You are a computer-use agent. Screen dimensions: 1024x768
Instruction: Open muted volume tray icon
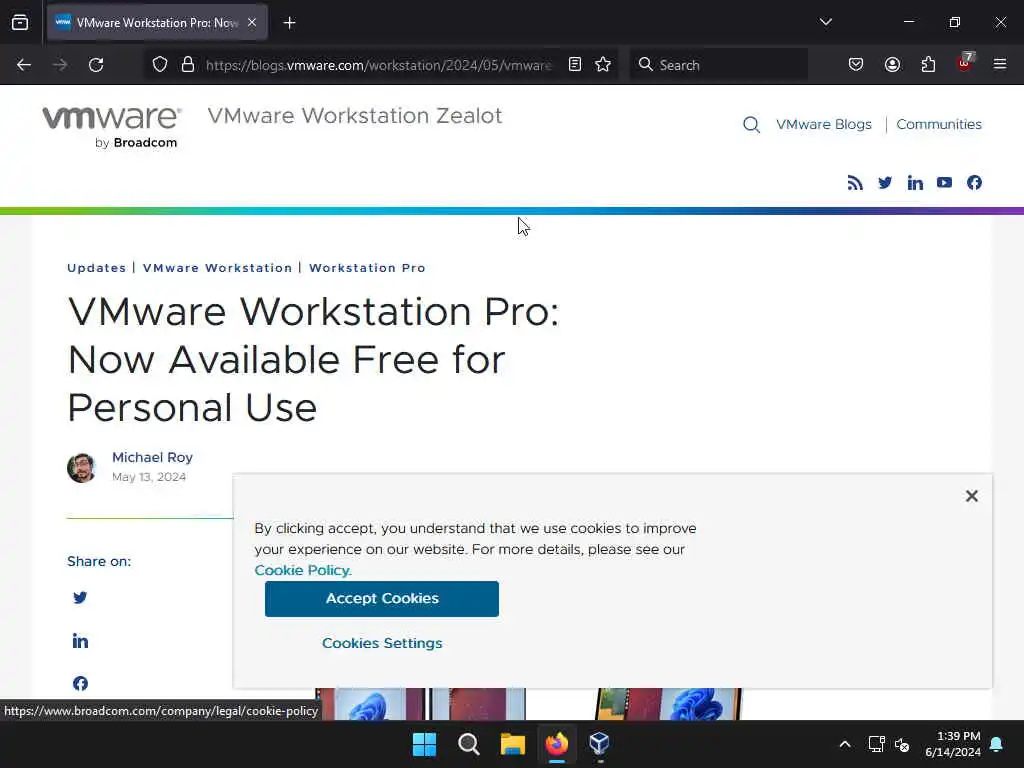903,744
